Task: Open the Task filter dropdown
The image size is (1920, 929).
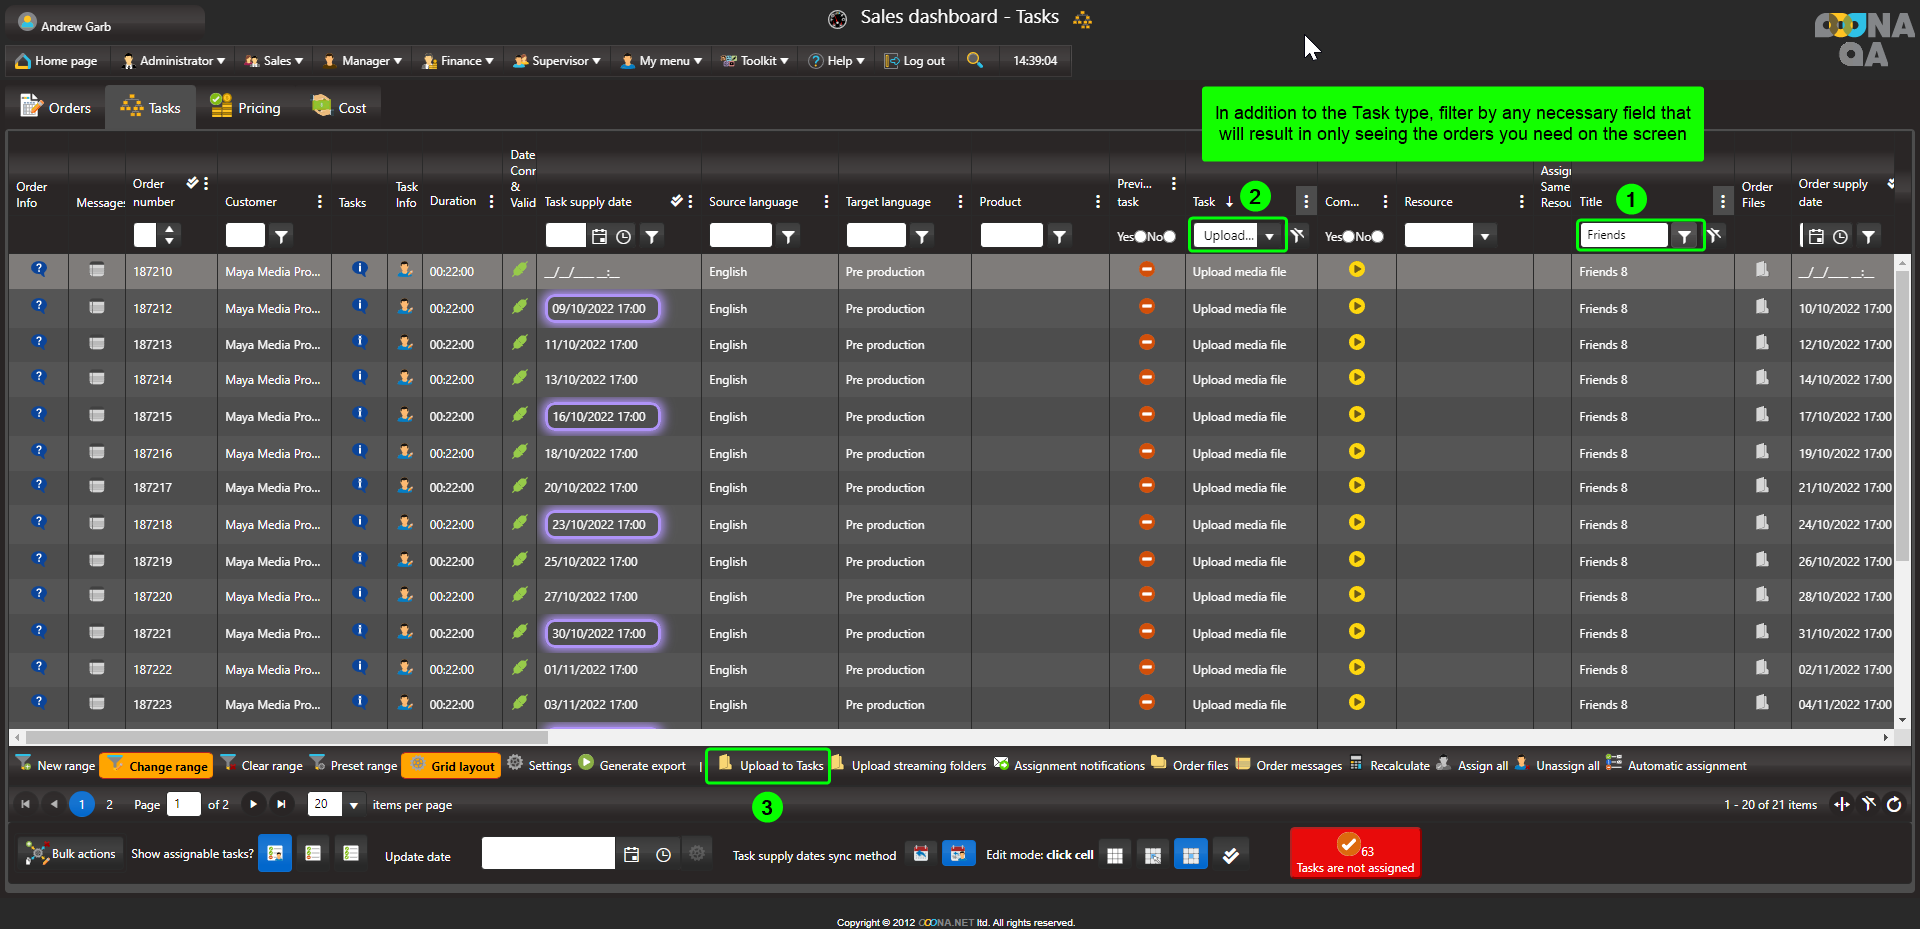Action: 1269,236
